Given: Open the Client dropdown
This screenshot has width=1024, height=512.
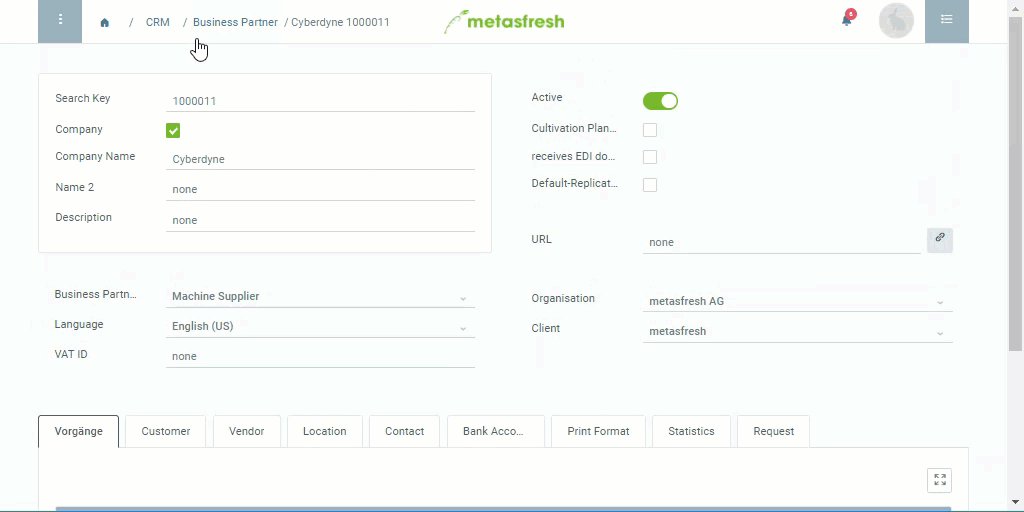Looking at the screenshot, I should (x=797, y=331).
